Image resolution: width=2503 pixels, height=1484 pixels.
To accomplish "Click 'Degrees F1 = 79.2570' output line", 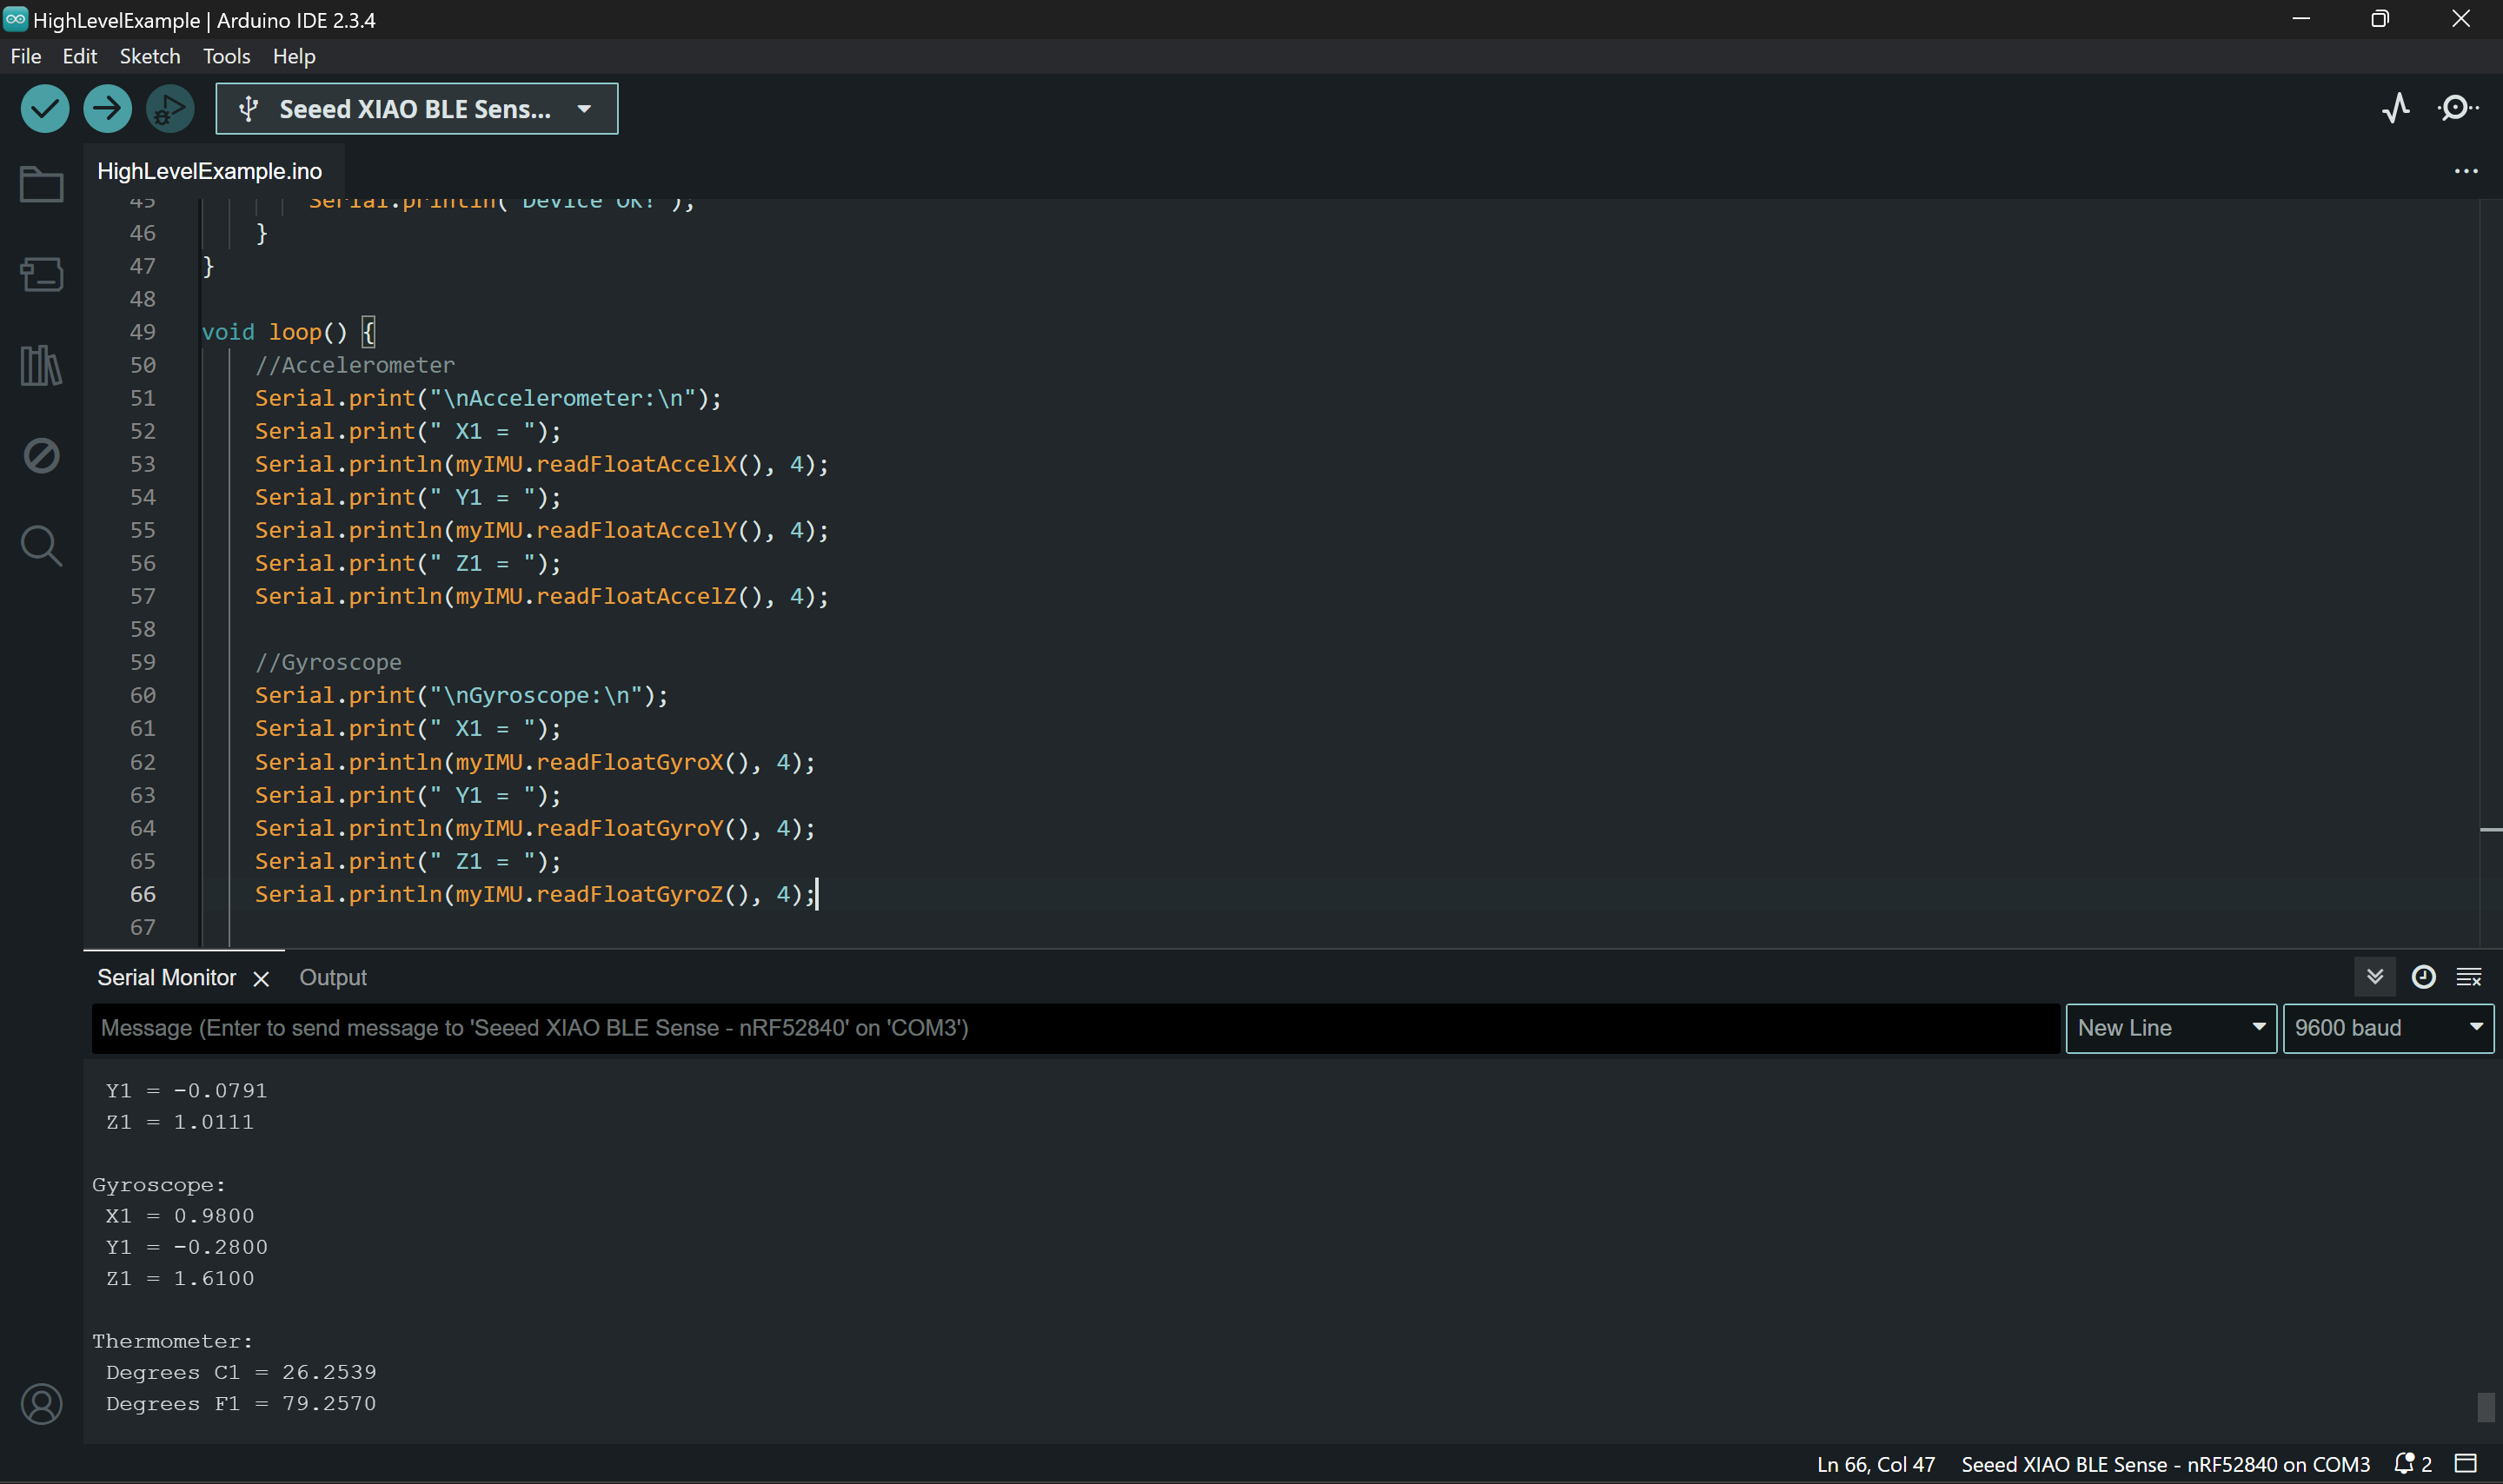I will (241, 1403).
